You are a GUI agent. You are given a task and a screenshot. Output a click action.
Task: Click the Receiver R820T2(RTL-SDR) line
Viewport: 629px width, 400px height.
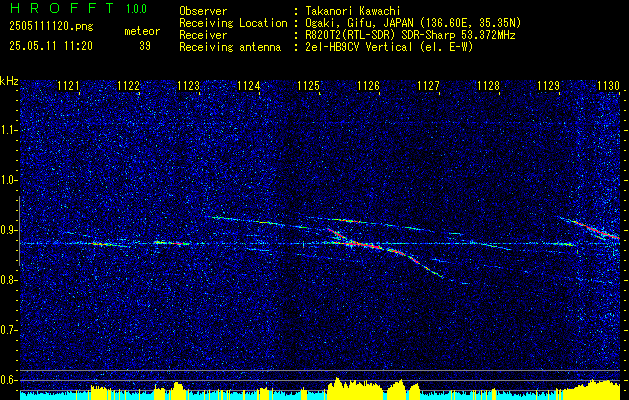[x=410, y=35]
